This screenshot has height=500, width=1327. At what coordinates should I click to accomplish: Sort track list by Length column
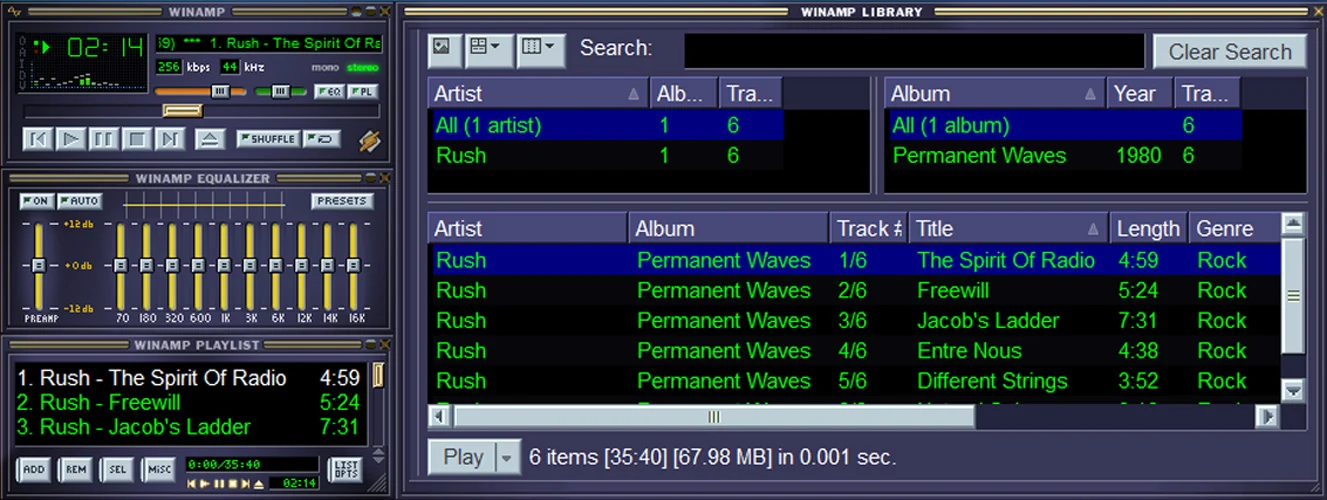(1149, 229)
